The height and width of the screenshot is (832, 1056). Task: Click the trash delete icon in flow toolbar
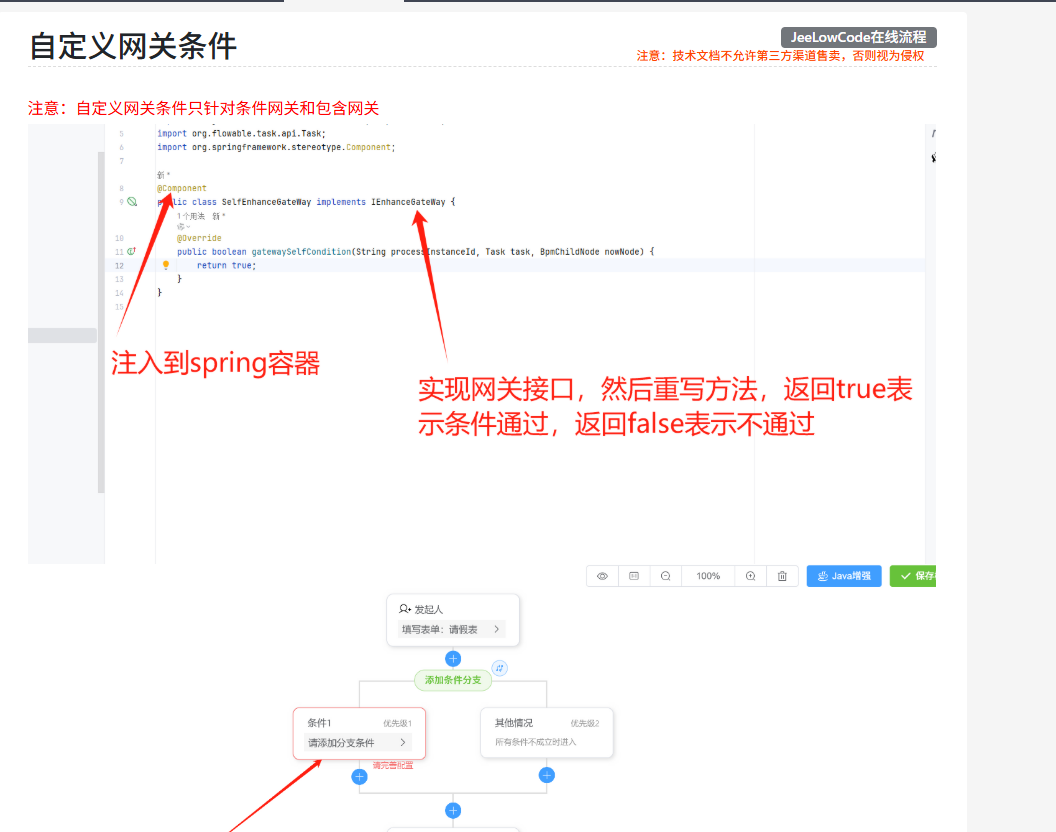tap(782, 576)
